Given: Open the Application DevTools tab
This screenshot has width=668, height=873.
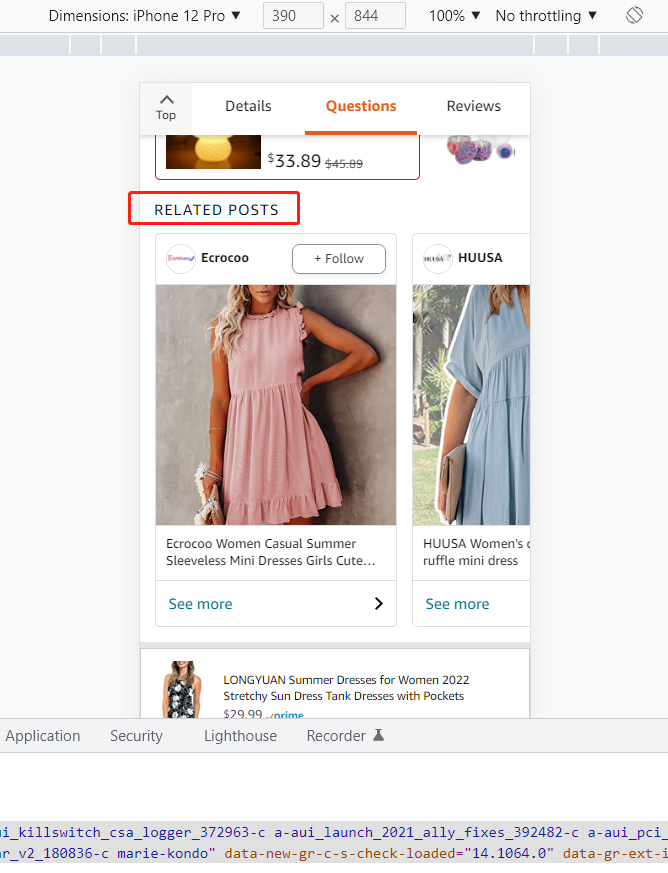Looking at the screenshot, I should [43, 735].
